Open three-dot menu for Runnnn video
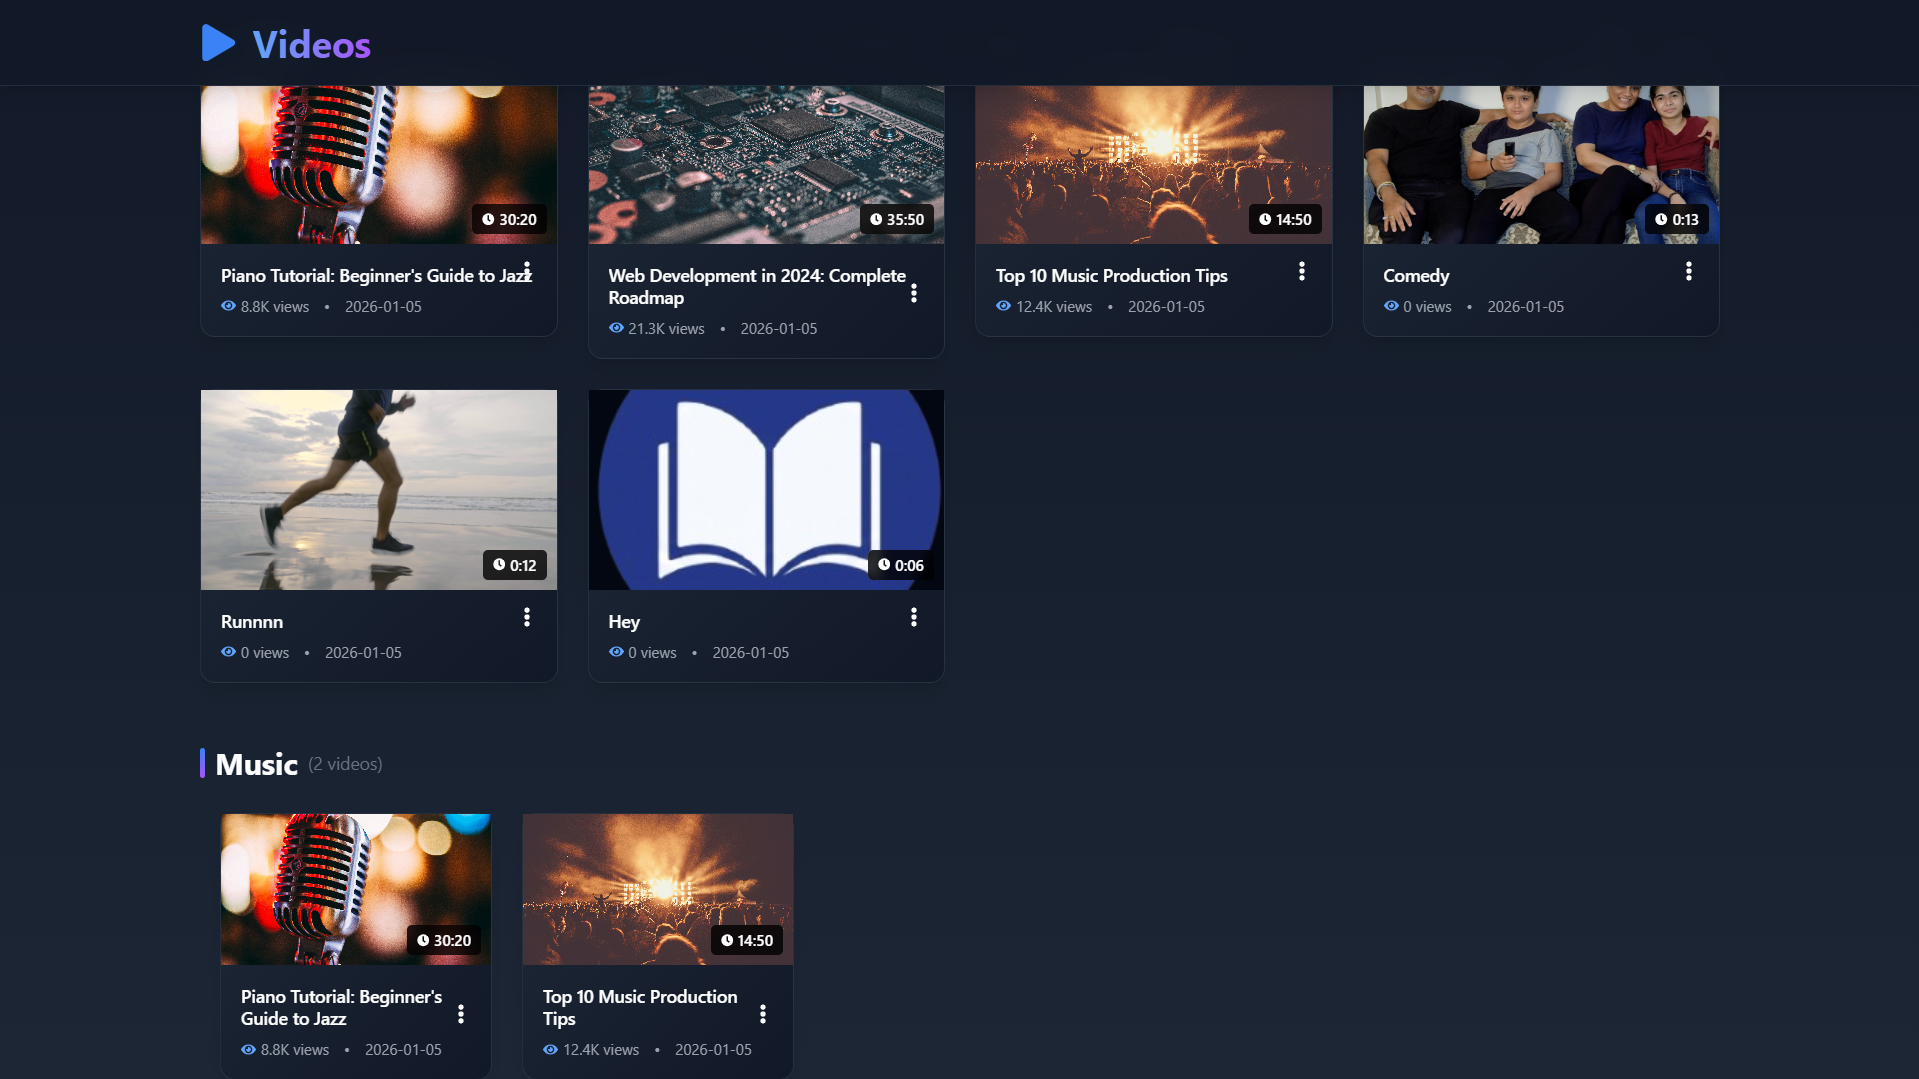The image size is (1919, 1079). coord(527,617)
